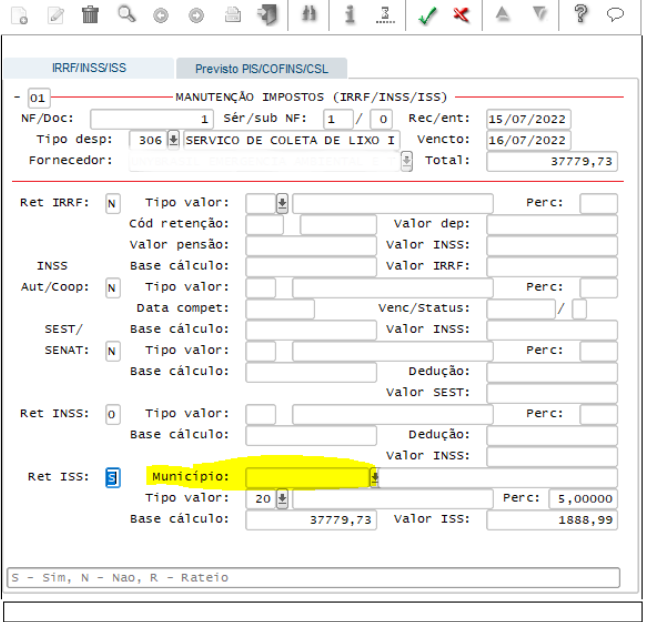Click the new document icon in toolbar
The image size is (645, 622).
pyautogui.click(x=19, y=16)
